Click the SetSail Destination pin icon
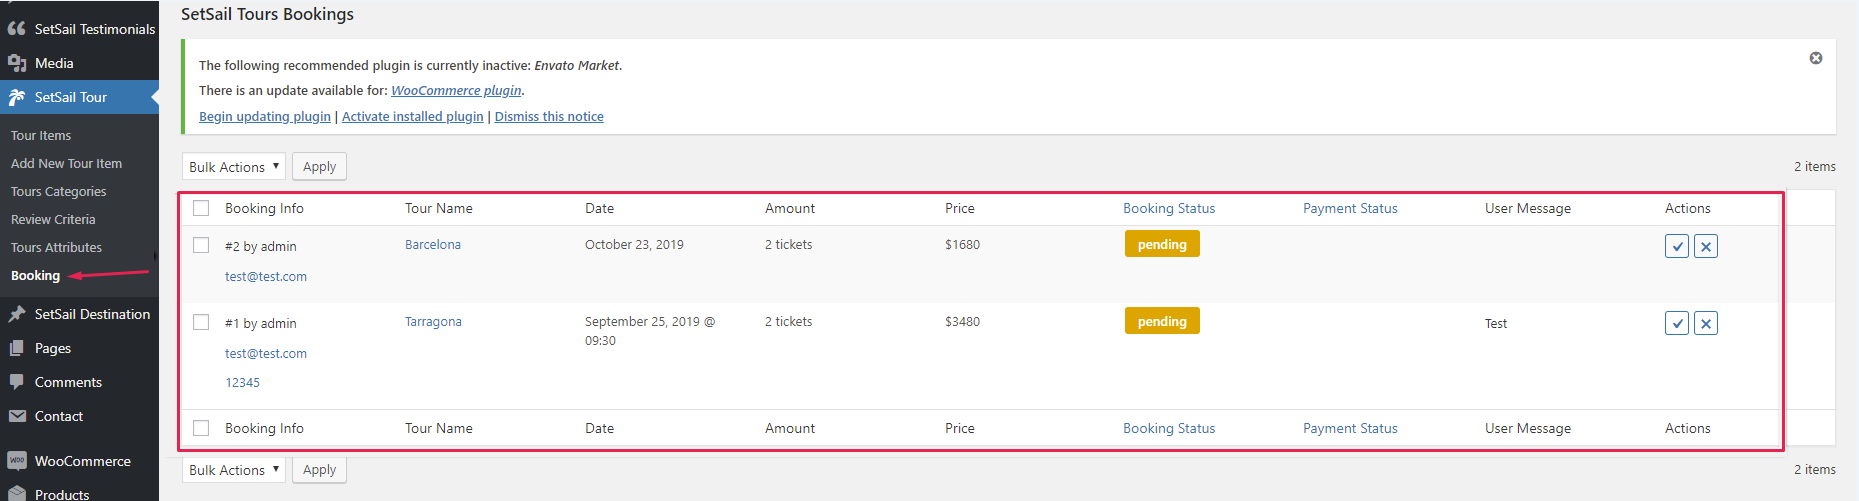1859x501 pixels. point(17,314)
